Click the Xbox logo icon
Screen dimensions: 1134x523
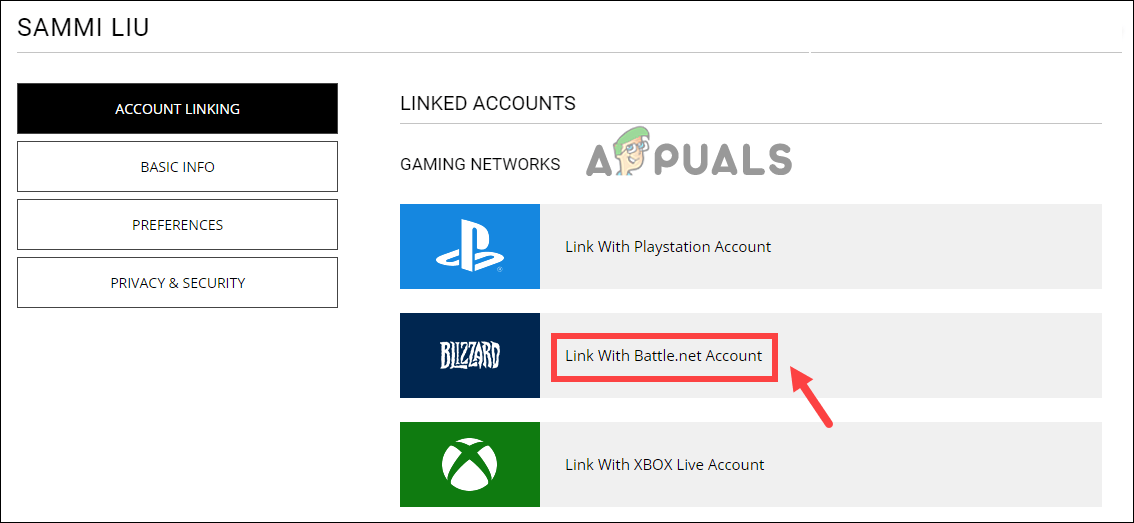pyautogui.click(x=469, y=464)
